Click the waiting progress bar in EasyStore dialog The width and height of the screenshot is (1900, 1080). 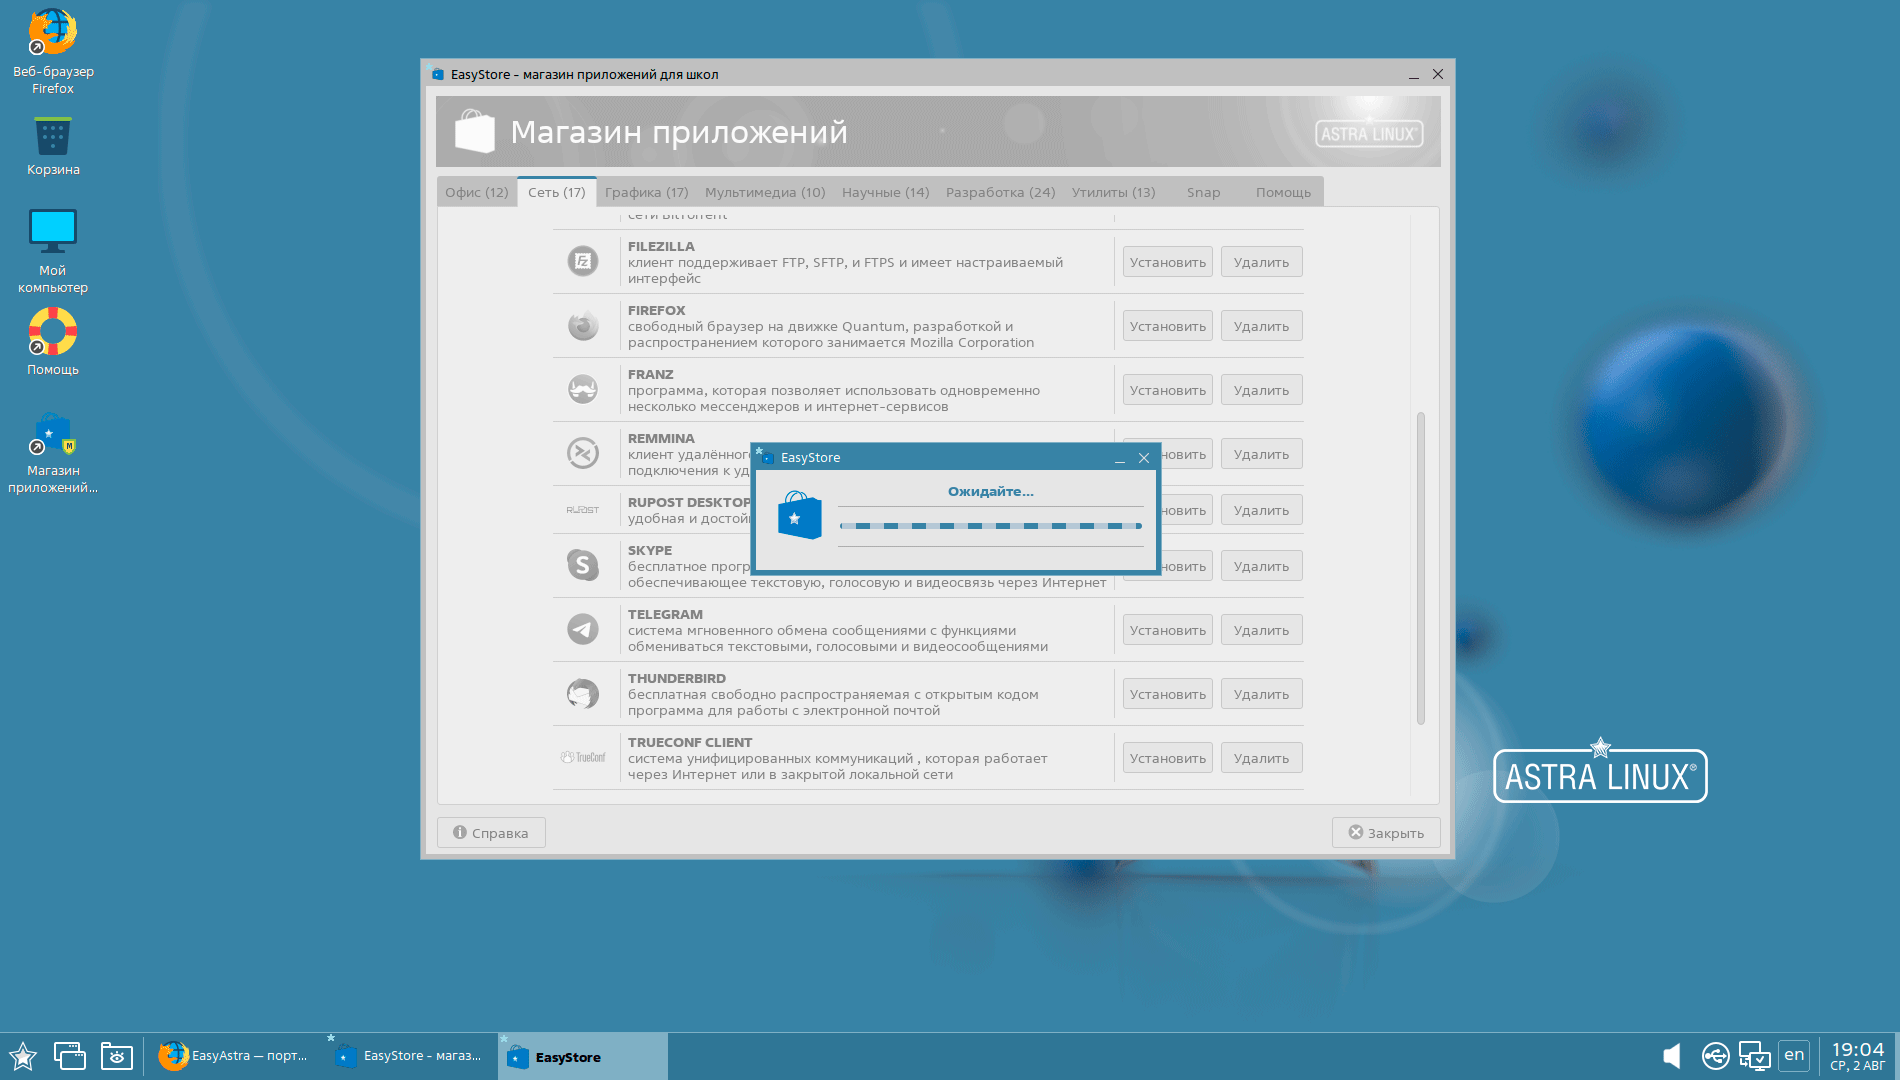991,526
